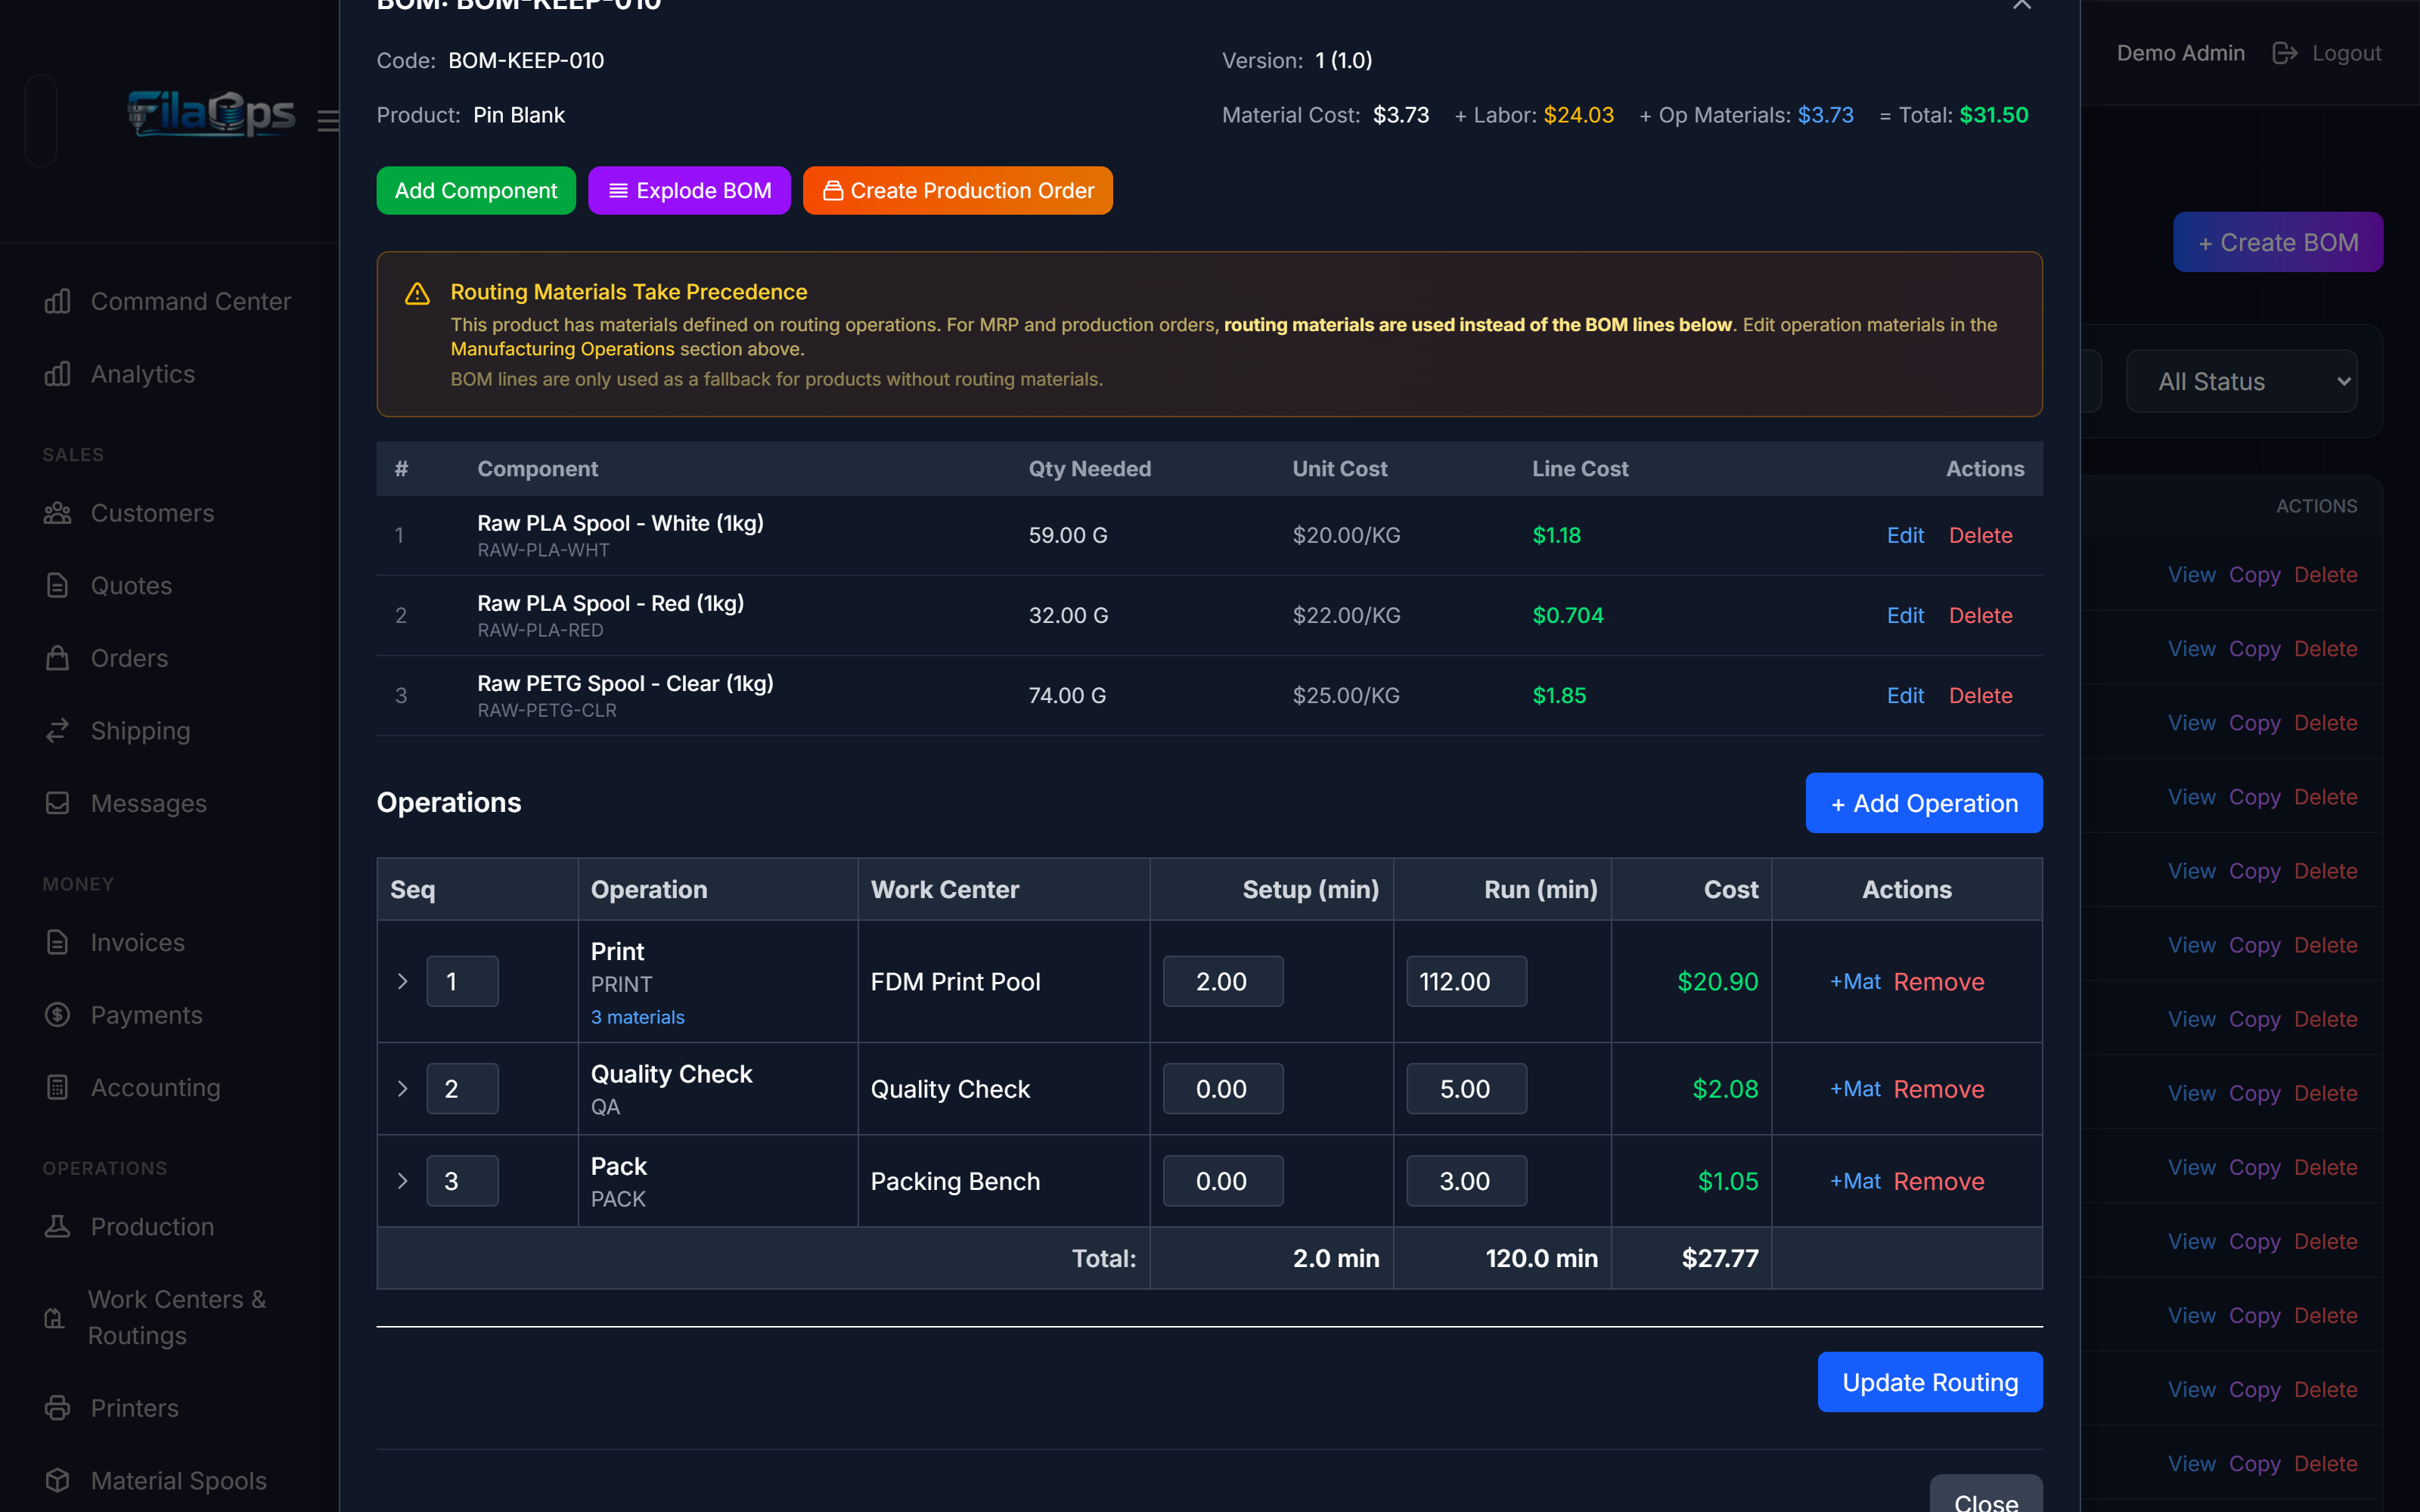The image size is (2420, 1512).
Task: Click the Material Spools cube icon
Action: click(57, 1480)
